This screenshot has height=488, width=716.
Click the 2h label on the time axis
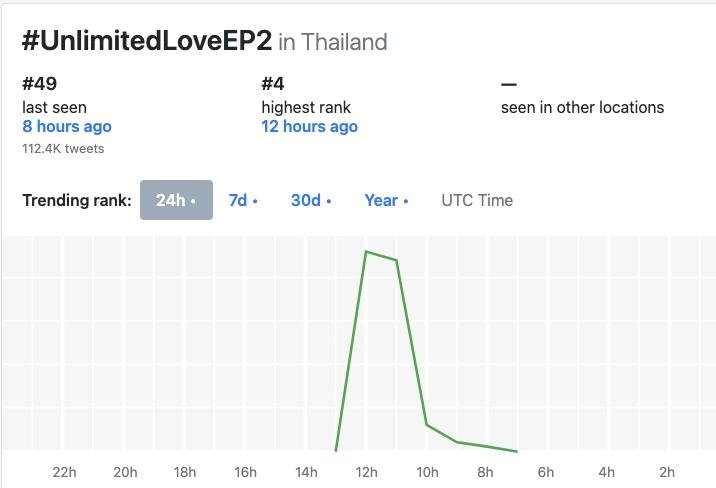point(667,472)
